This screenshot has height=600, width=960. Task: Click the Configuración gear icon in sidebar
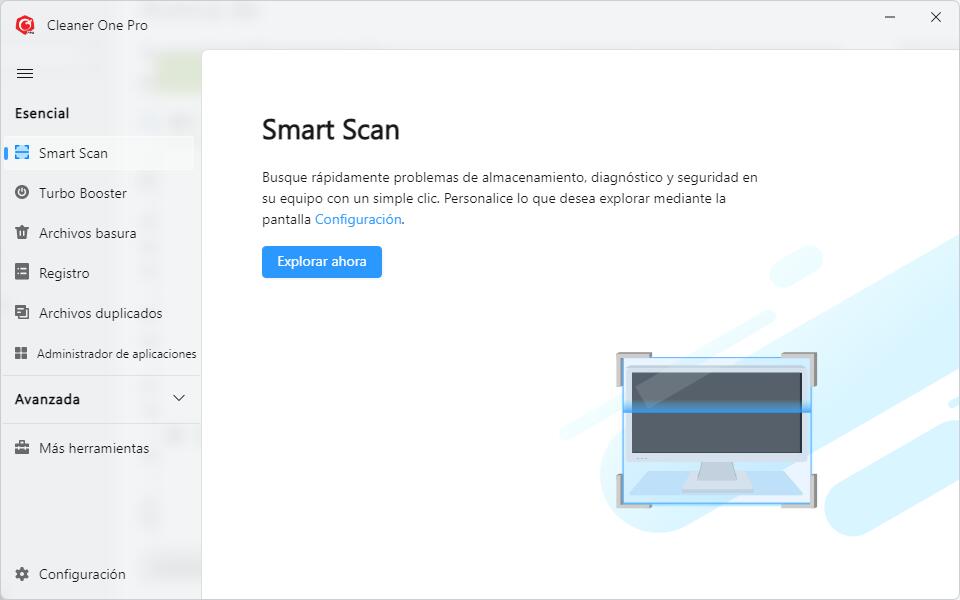pyautogui.click(x=22, y=574)
